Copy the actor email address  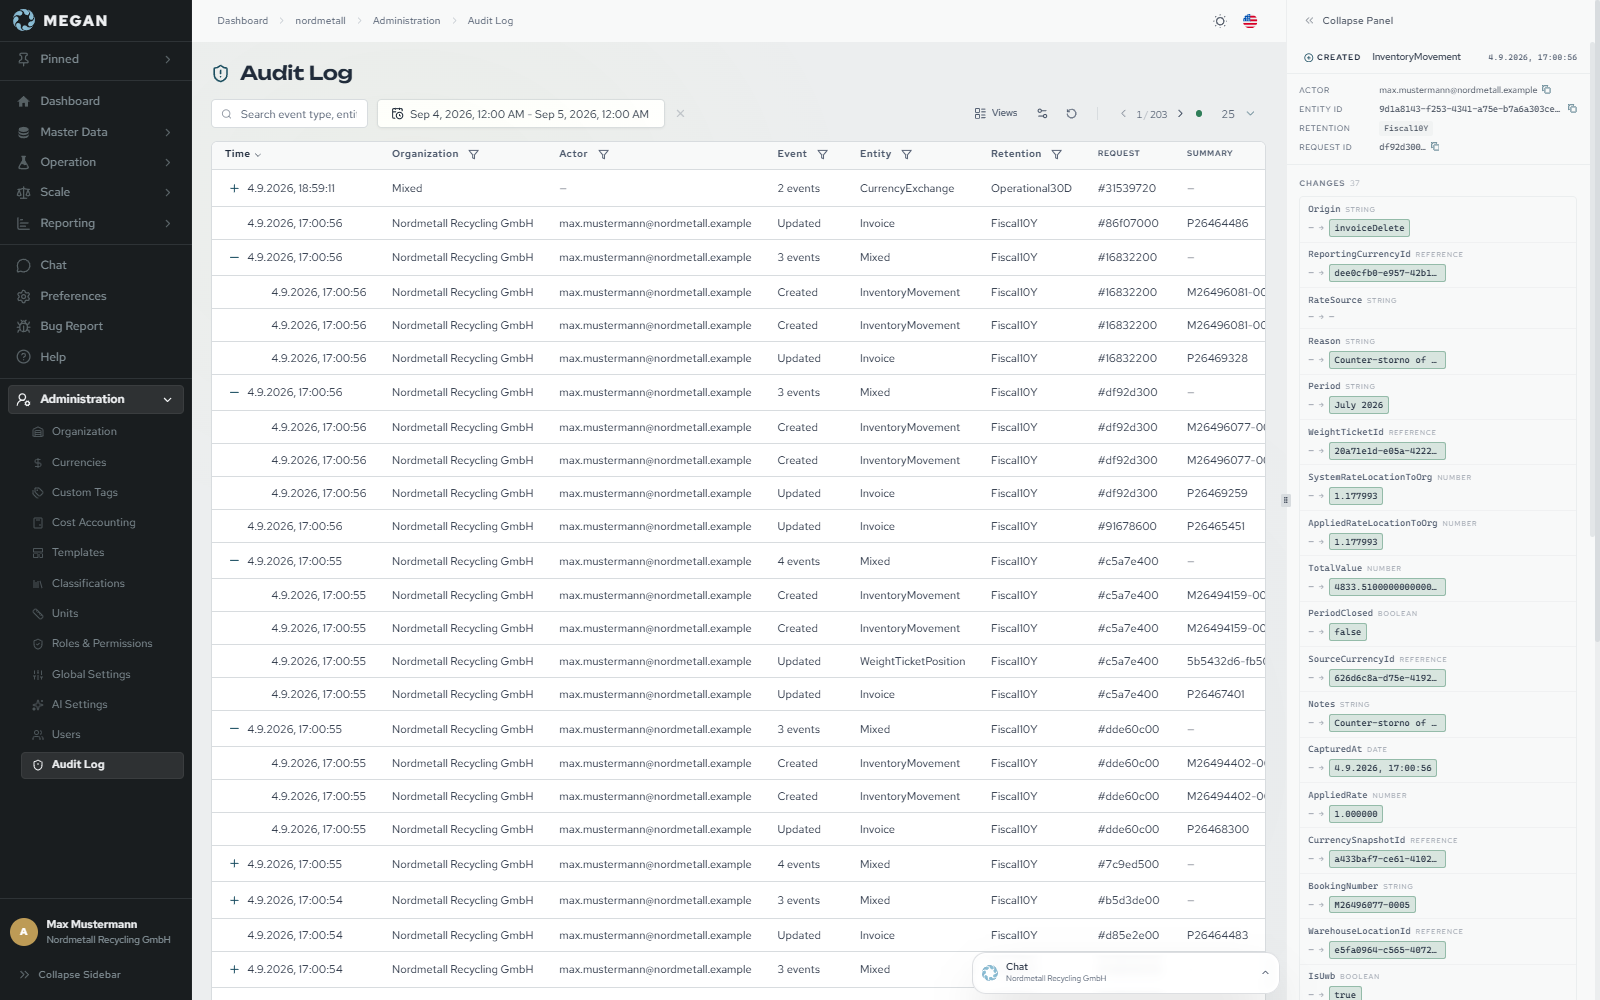(1546, 90)
